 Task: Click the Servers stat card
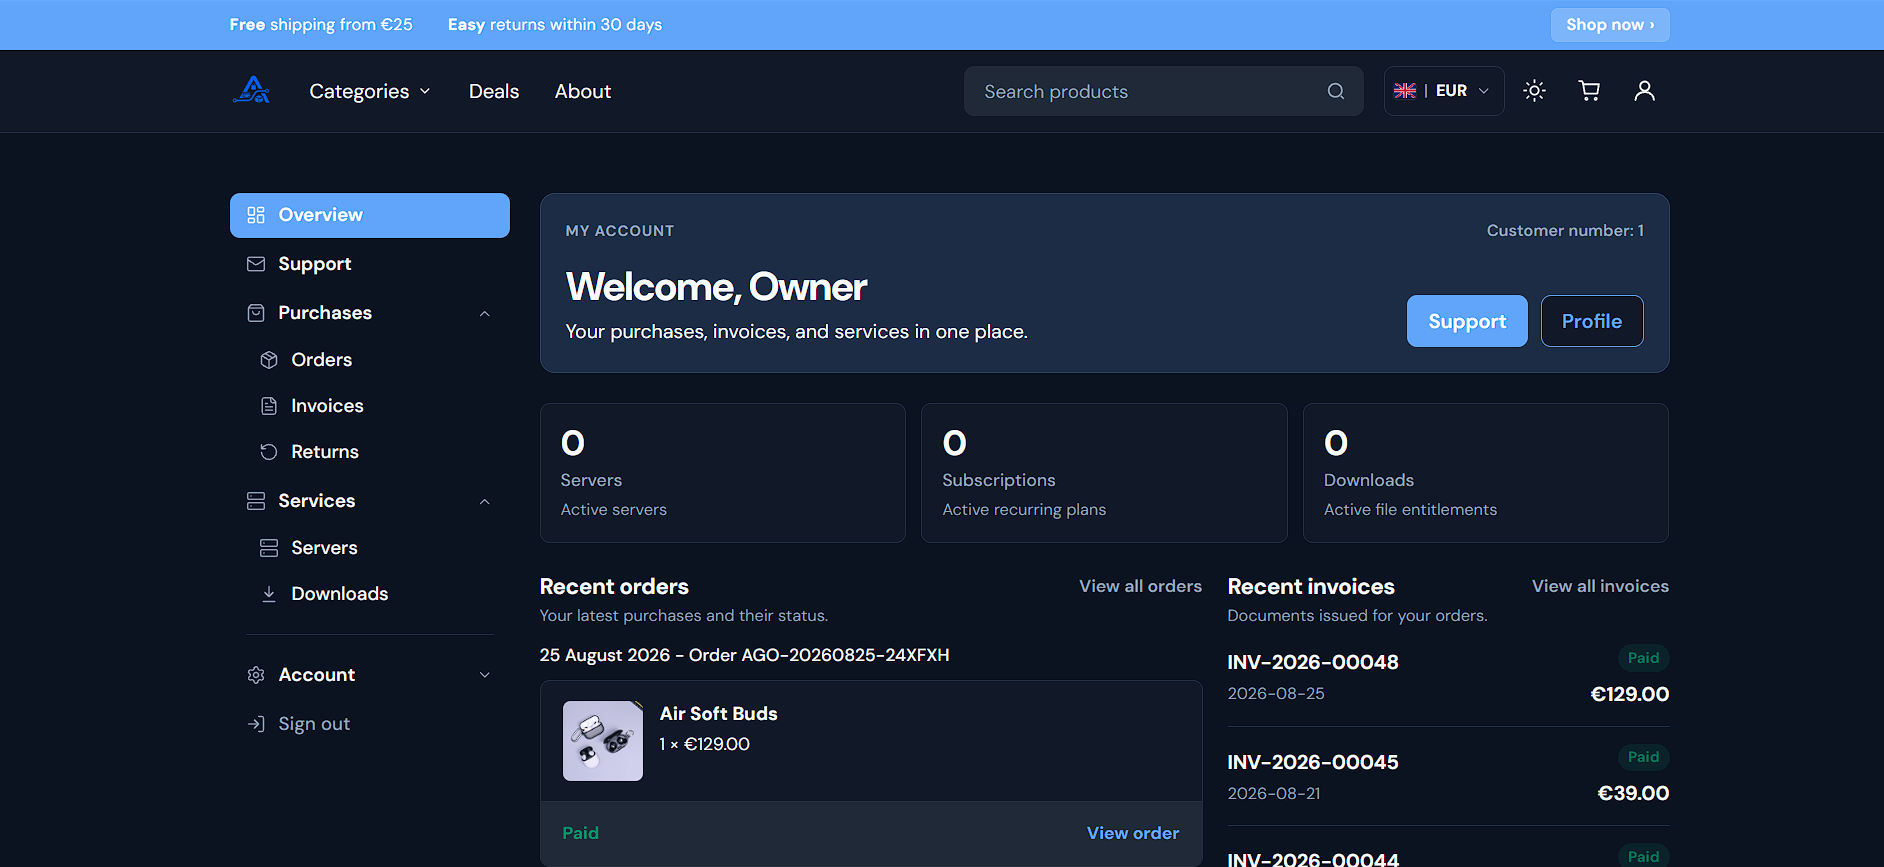click(723, 473)
